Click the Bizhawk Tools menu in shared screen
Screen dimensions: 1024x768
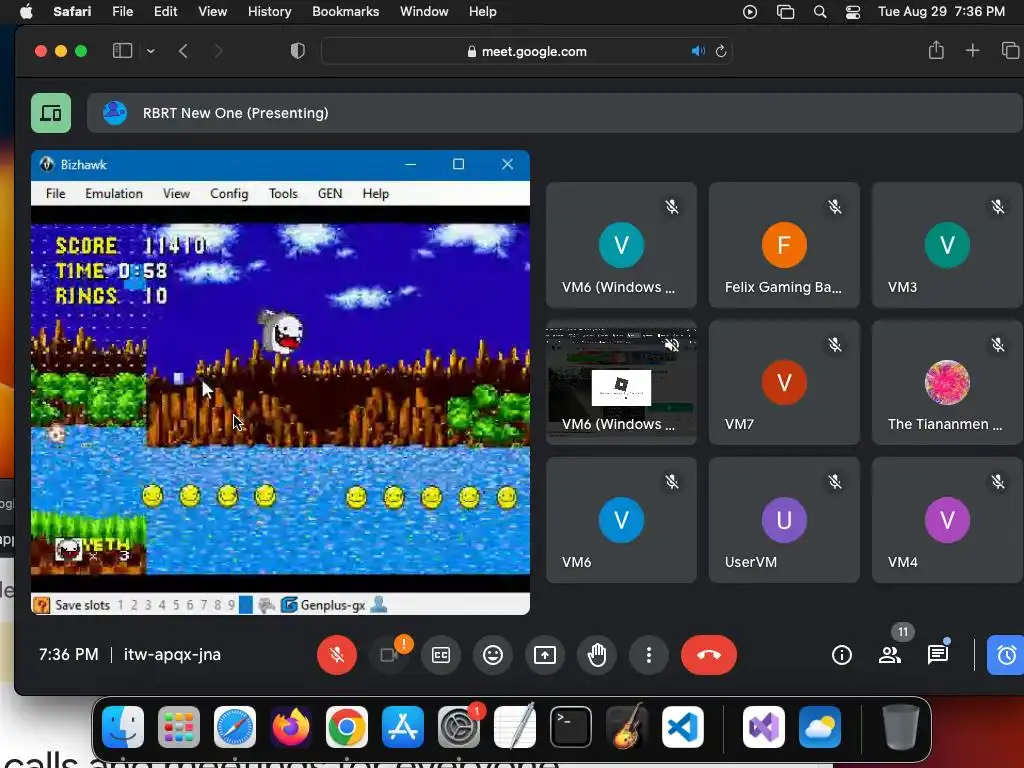pyautogui.click(x=283, y=193)
